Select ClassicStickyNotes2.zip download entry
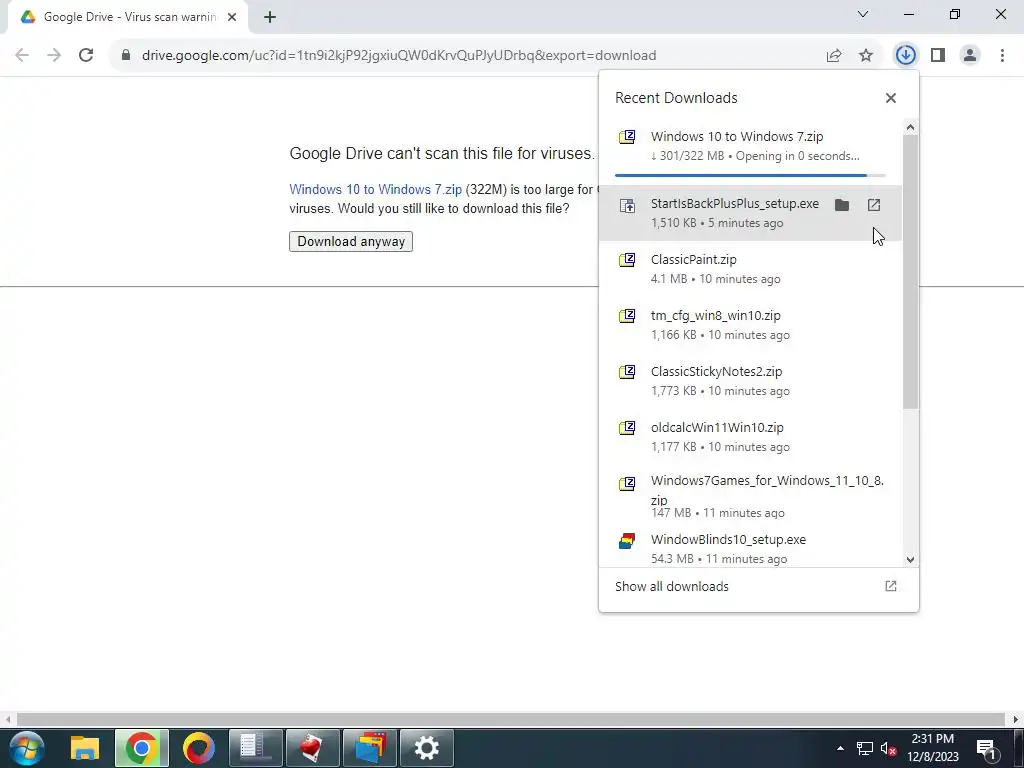Image resolution: width=1024 pixels, height=768 pixels. click(x=750, y=381)
